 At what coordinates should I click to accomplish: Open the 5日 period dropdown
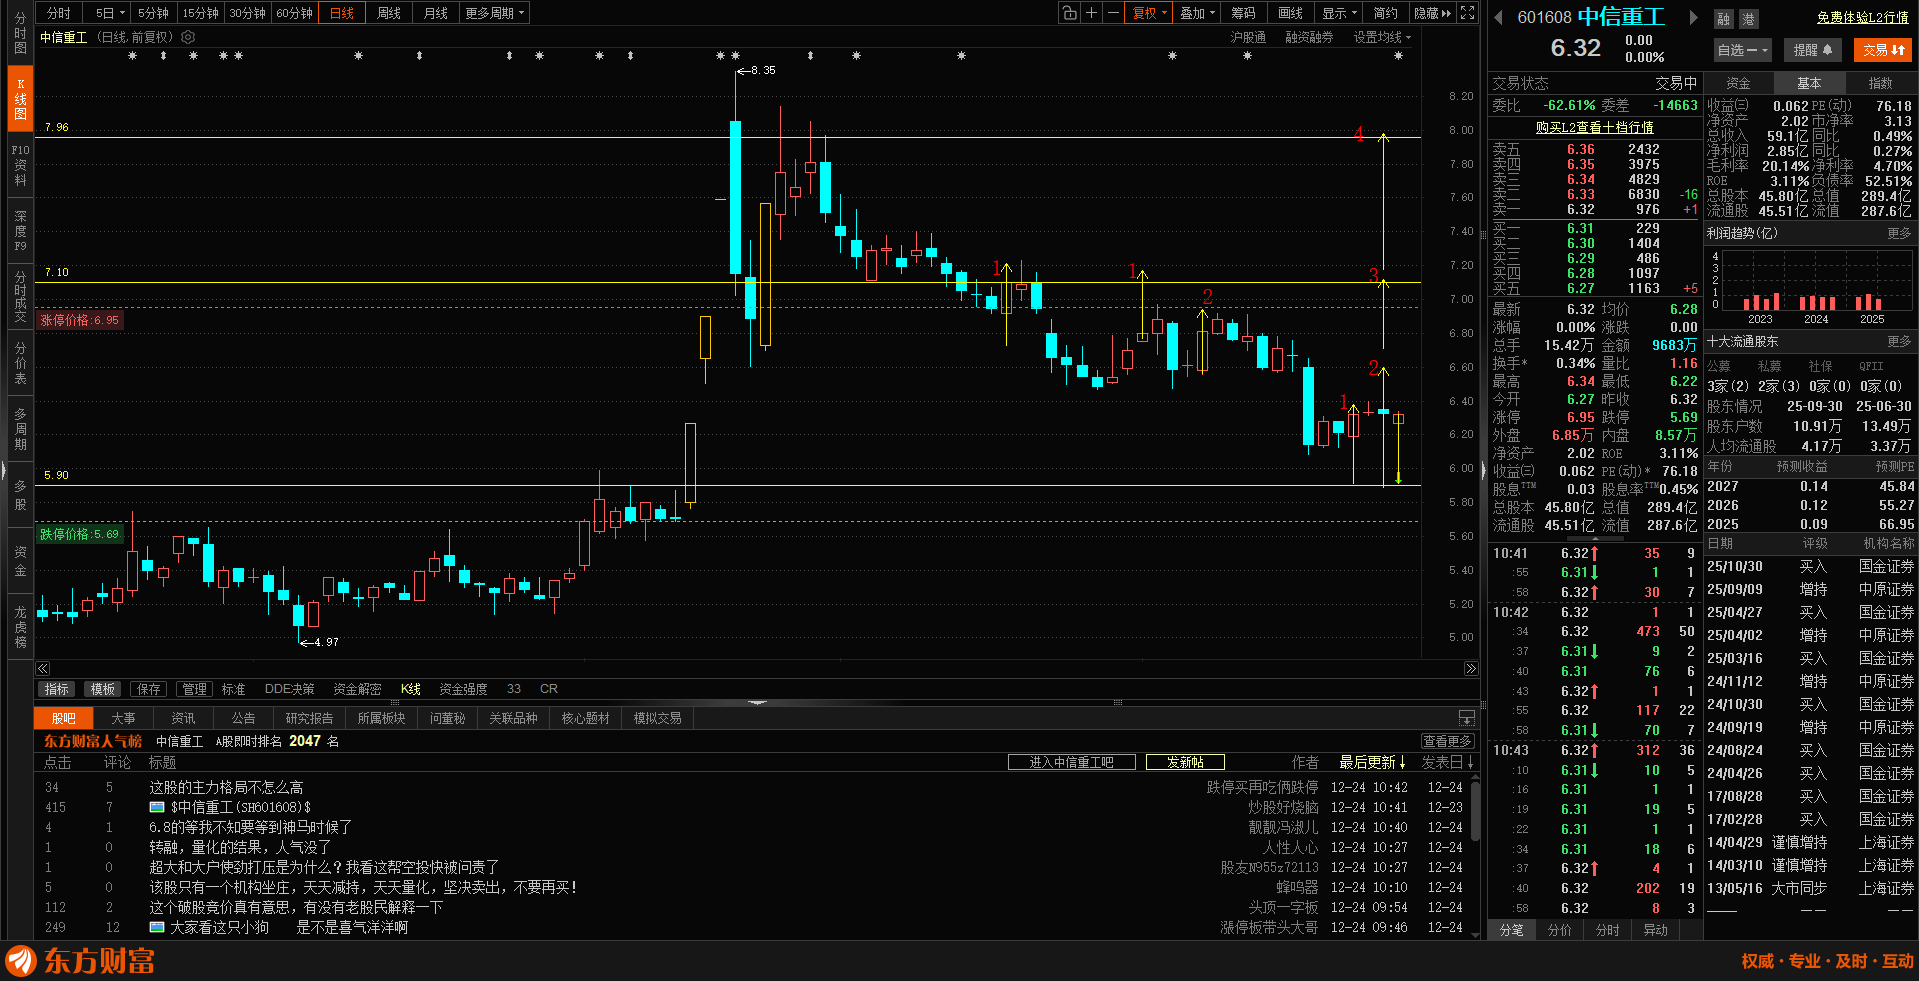click(110, 13)
